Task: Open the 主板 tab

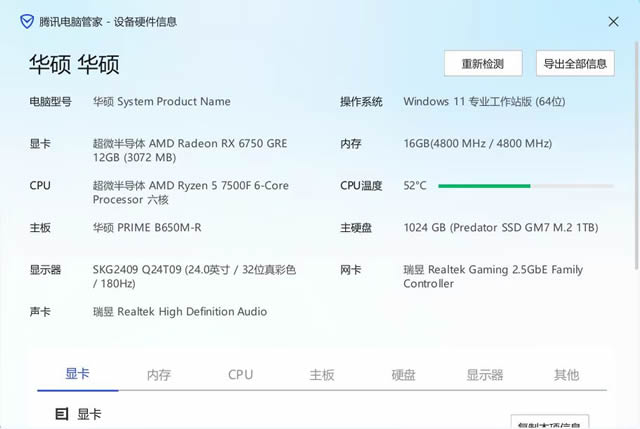Action: pos(322,375)
